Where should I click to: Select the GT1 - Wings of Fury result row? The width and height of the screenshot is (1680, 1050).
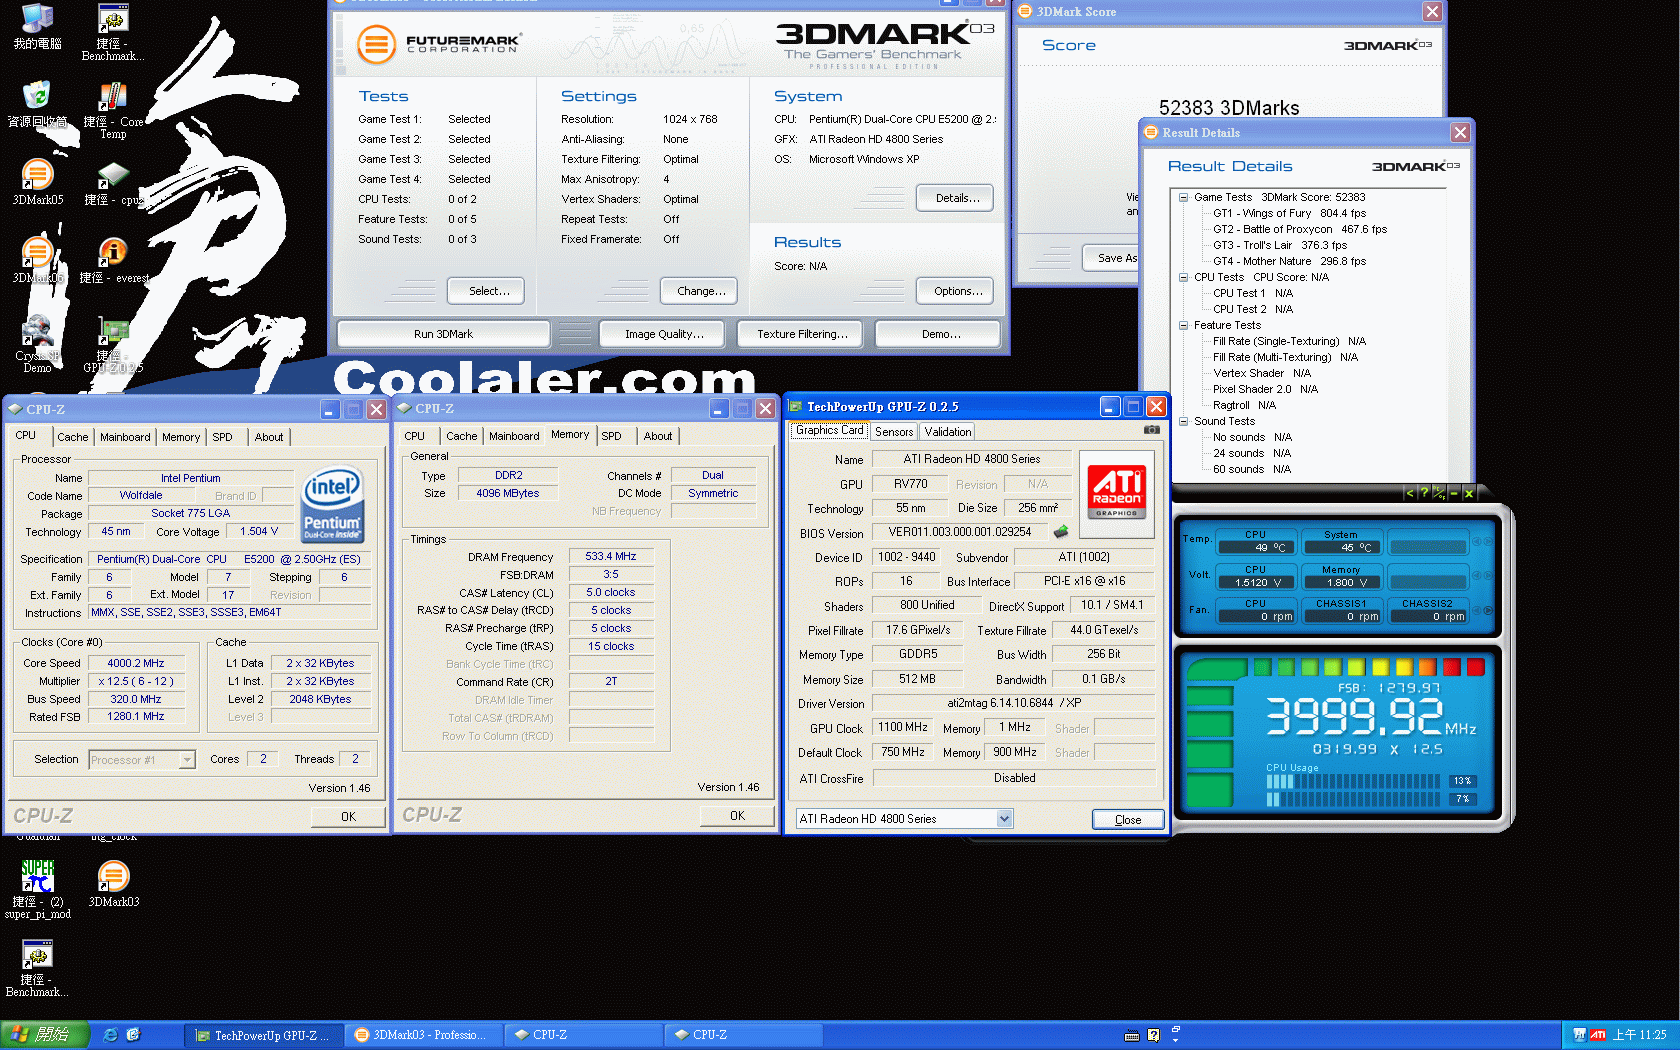1289,213
